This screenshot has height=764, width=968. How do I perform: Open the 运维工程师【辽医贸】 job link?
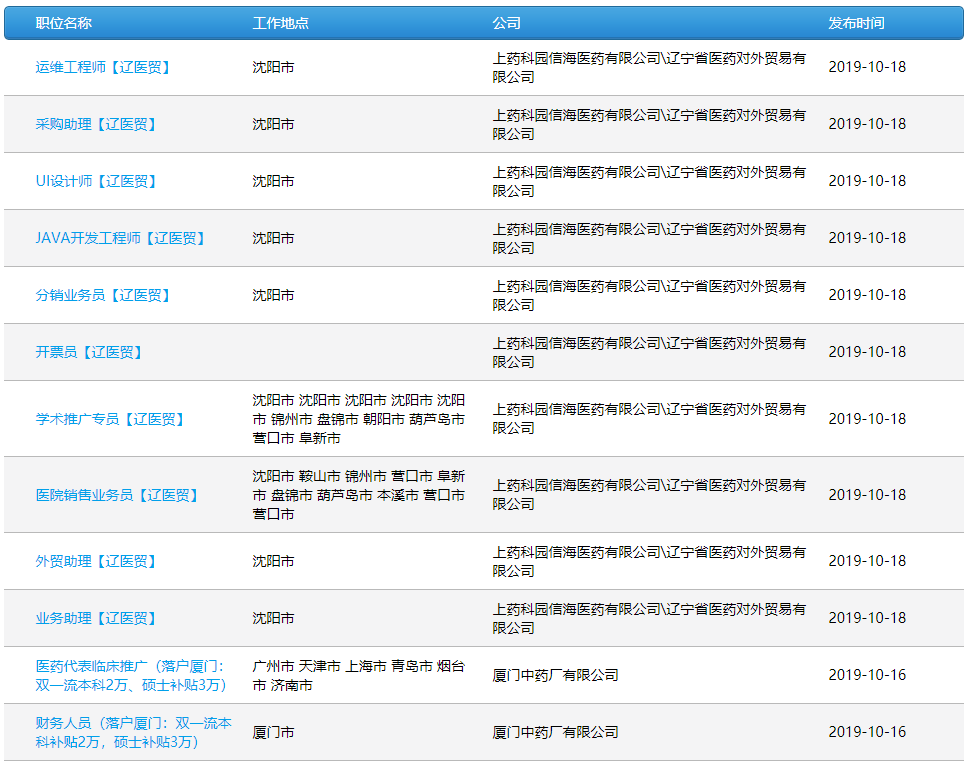tap(102, 67)
